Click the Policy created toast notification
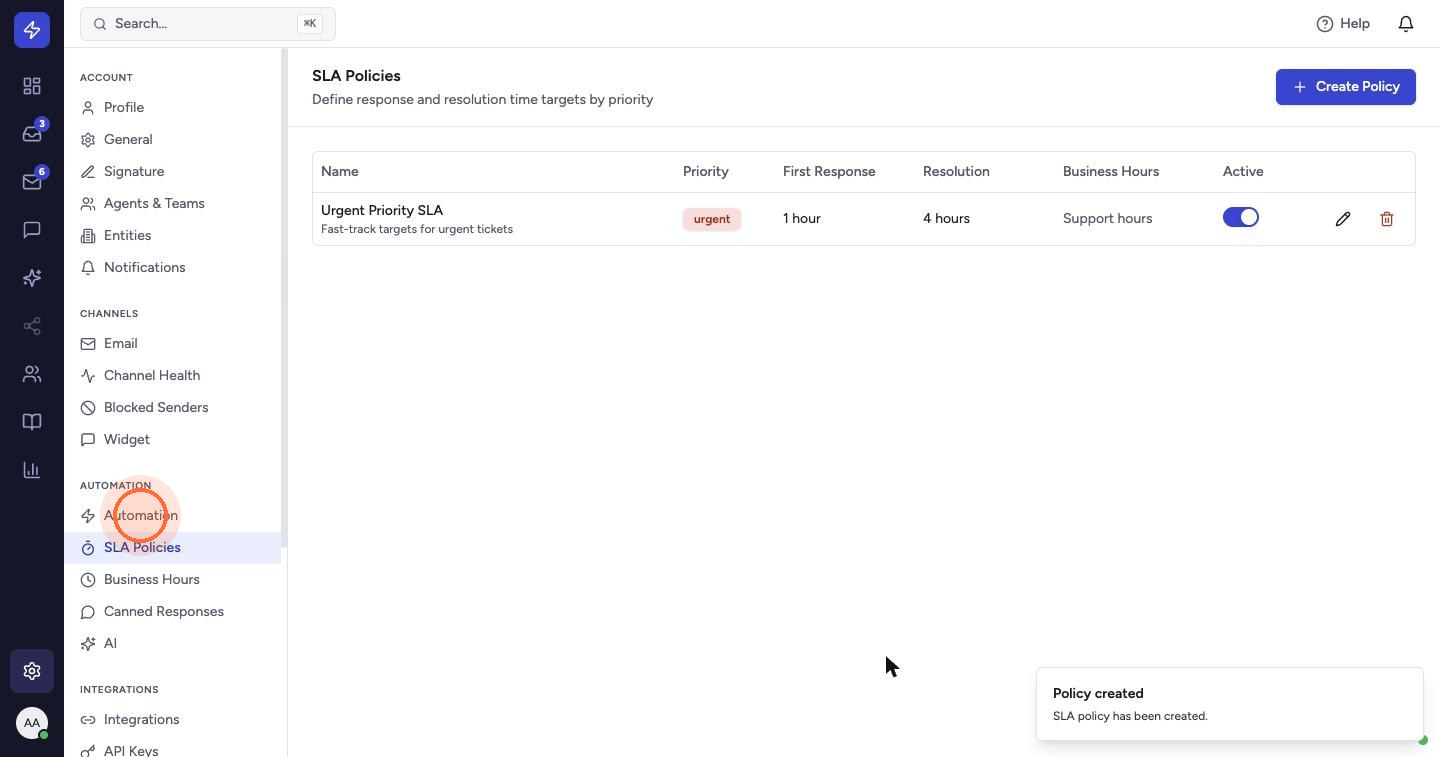The image size is (1440, 757). [1230, 704]
